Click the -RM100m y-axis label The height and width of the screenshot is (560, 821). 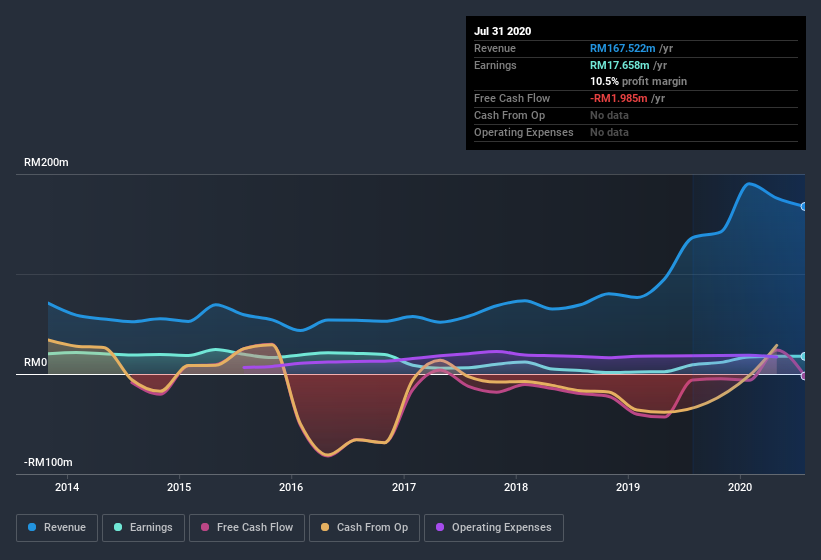coord(48,462)
